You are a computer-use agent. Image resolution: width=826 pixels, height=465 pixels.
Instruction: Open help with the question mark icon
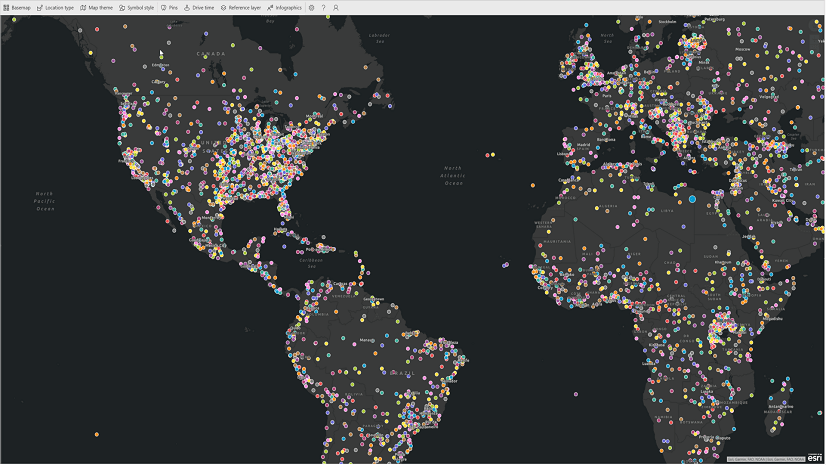323,8
